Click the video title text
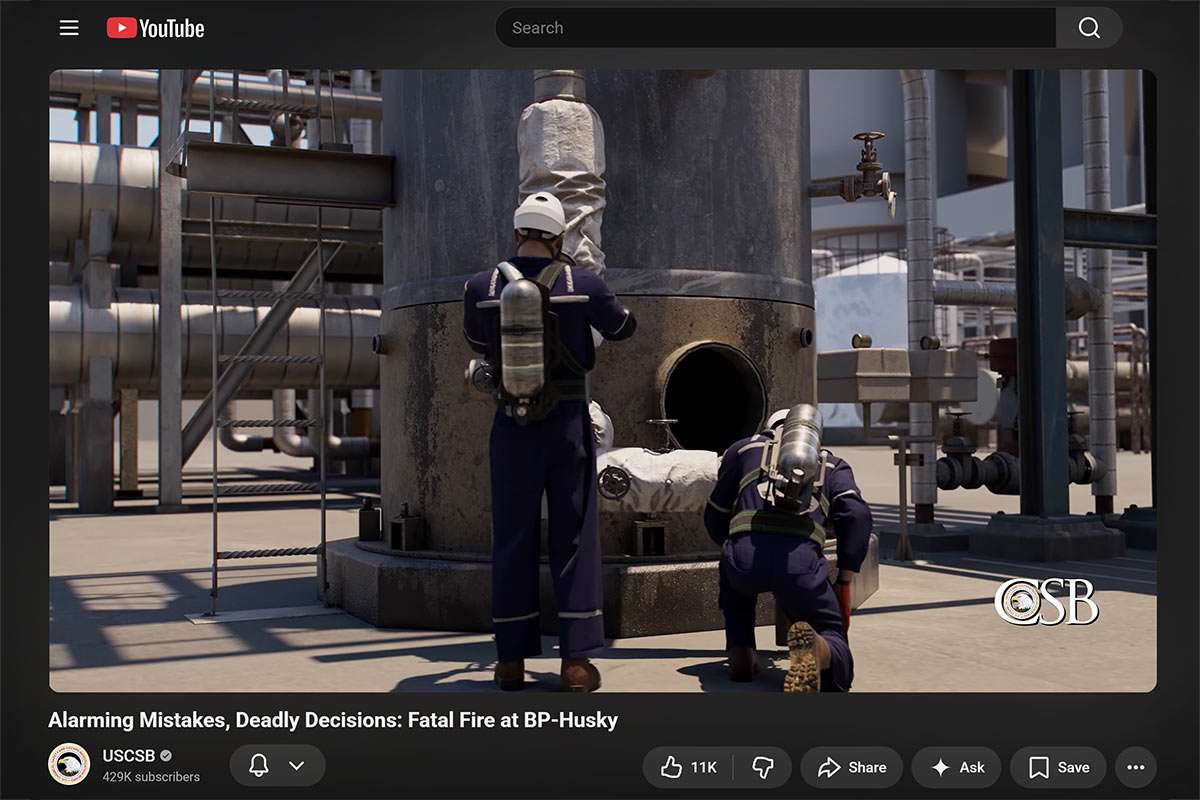The image size is (1200, 800). (x=333, y=720)
